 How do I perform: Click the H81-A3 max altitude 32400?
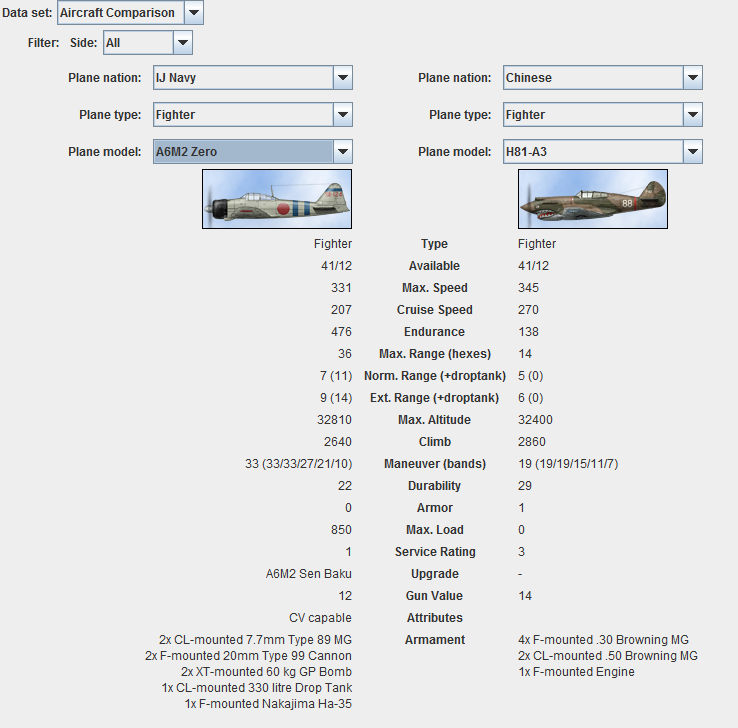tap(536, 420)
